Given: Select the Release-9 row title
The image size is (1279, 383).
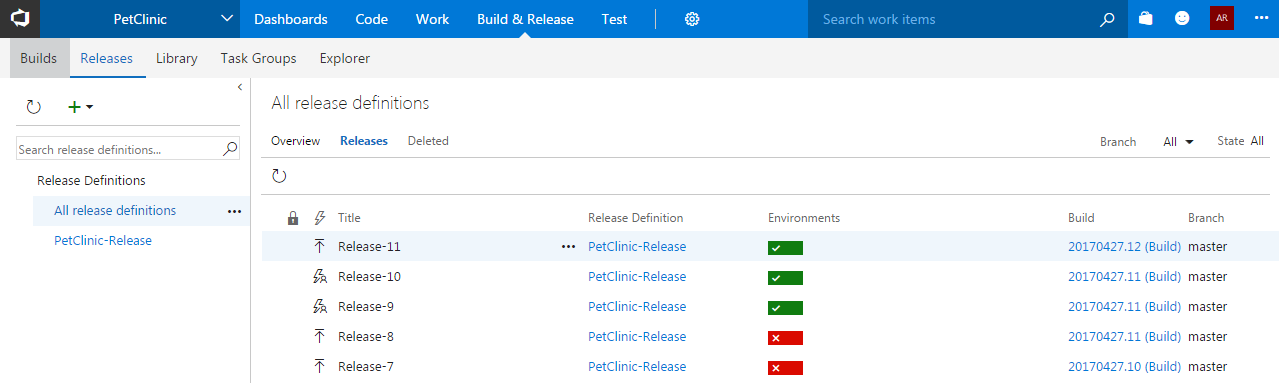Looking at the screenshot, I should pyautogui.click(x=366, y=306).
